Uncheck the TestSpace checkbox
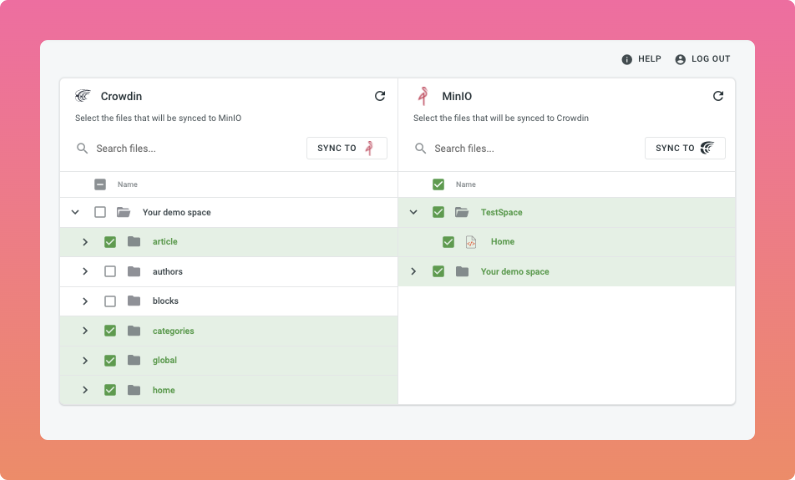 [439, 212]
